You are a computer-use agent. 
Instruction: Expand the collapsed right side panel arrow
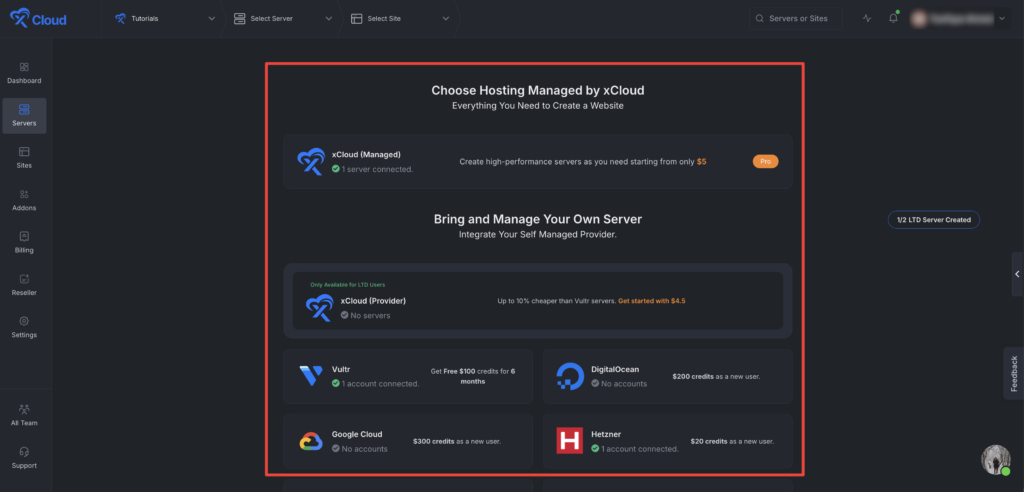tap(1017, 274)
